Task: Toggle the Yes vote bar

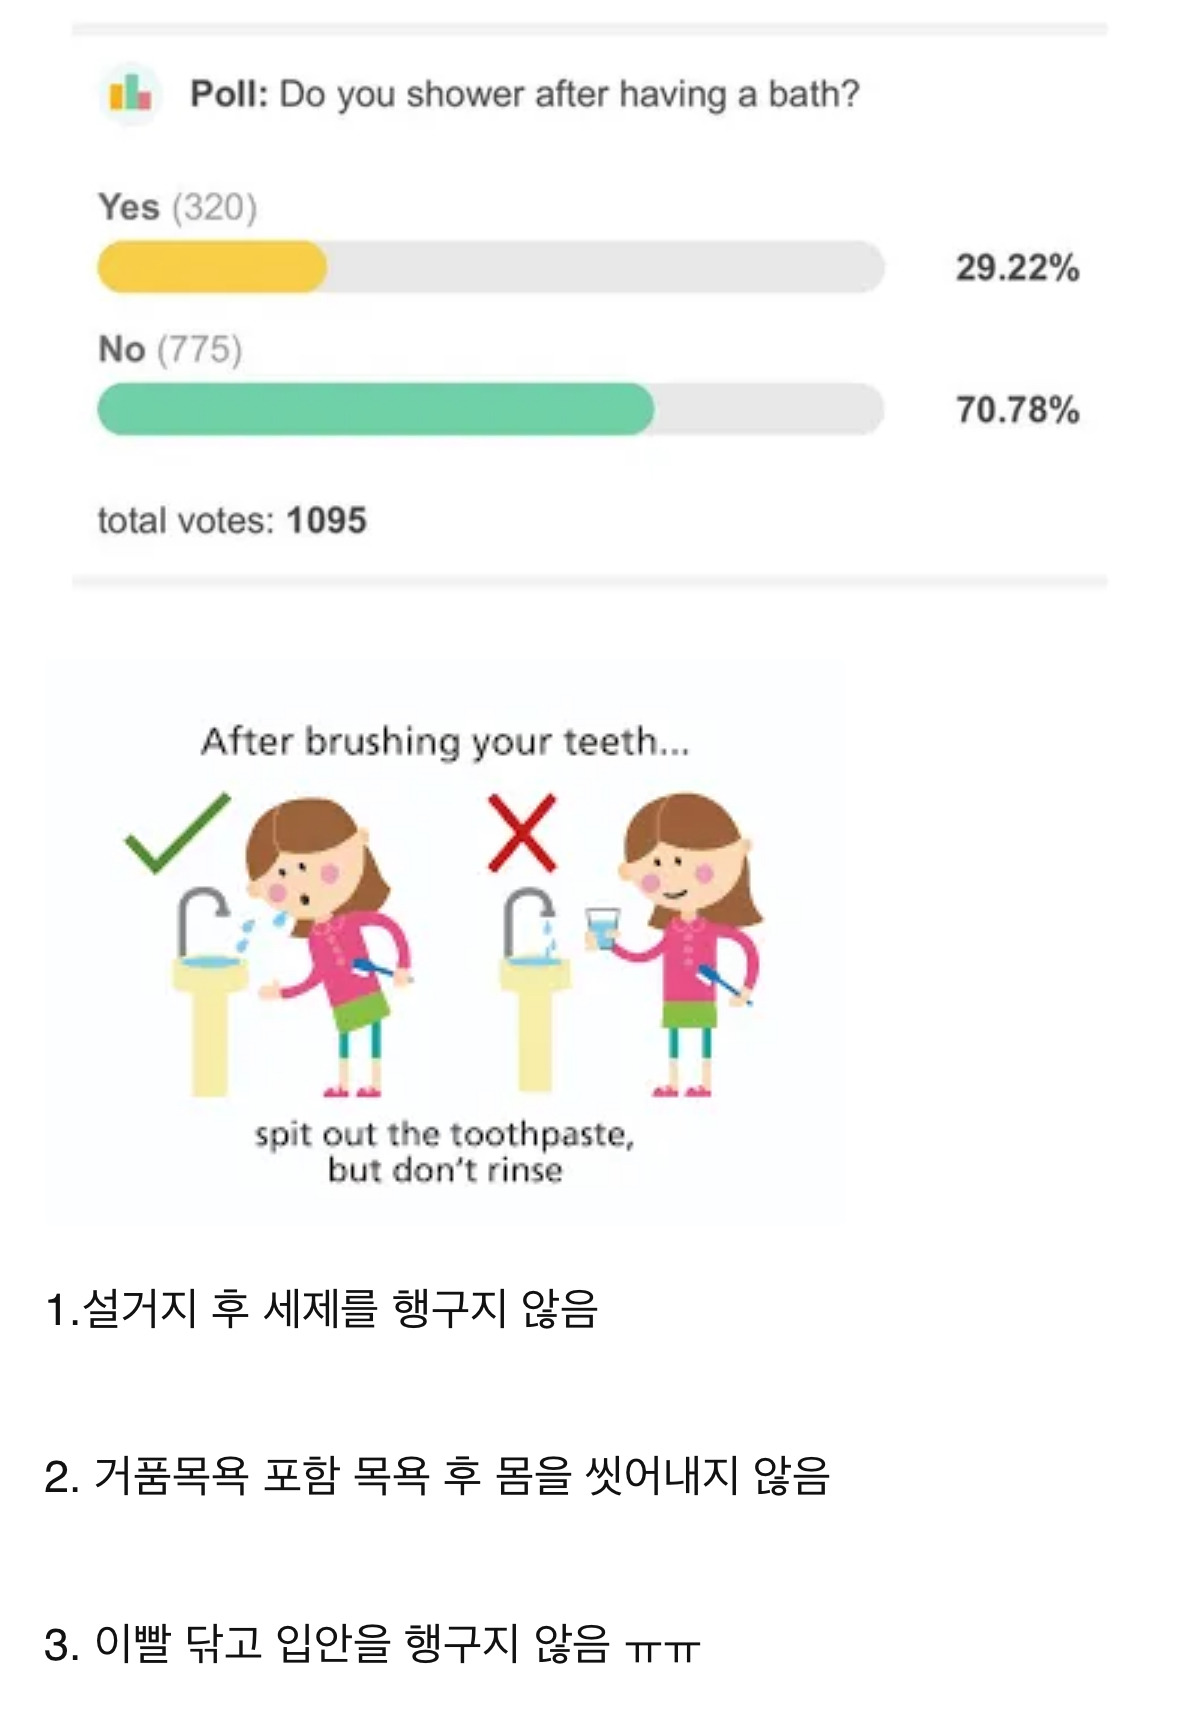Action: (x=210, y=262)
